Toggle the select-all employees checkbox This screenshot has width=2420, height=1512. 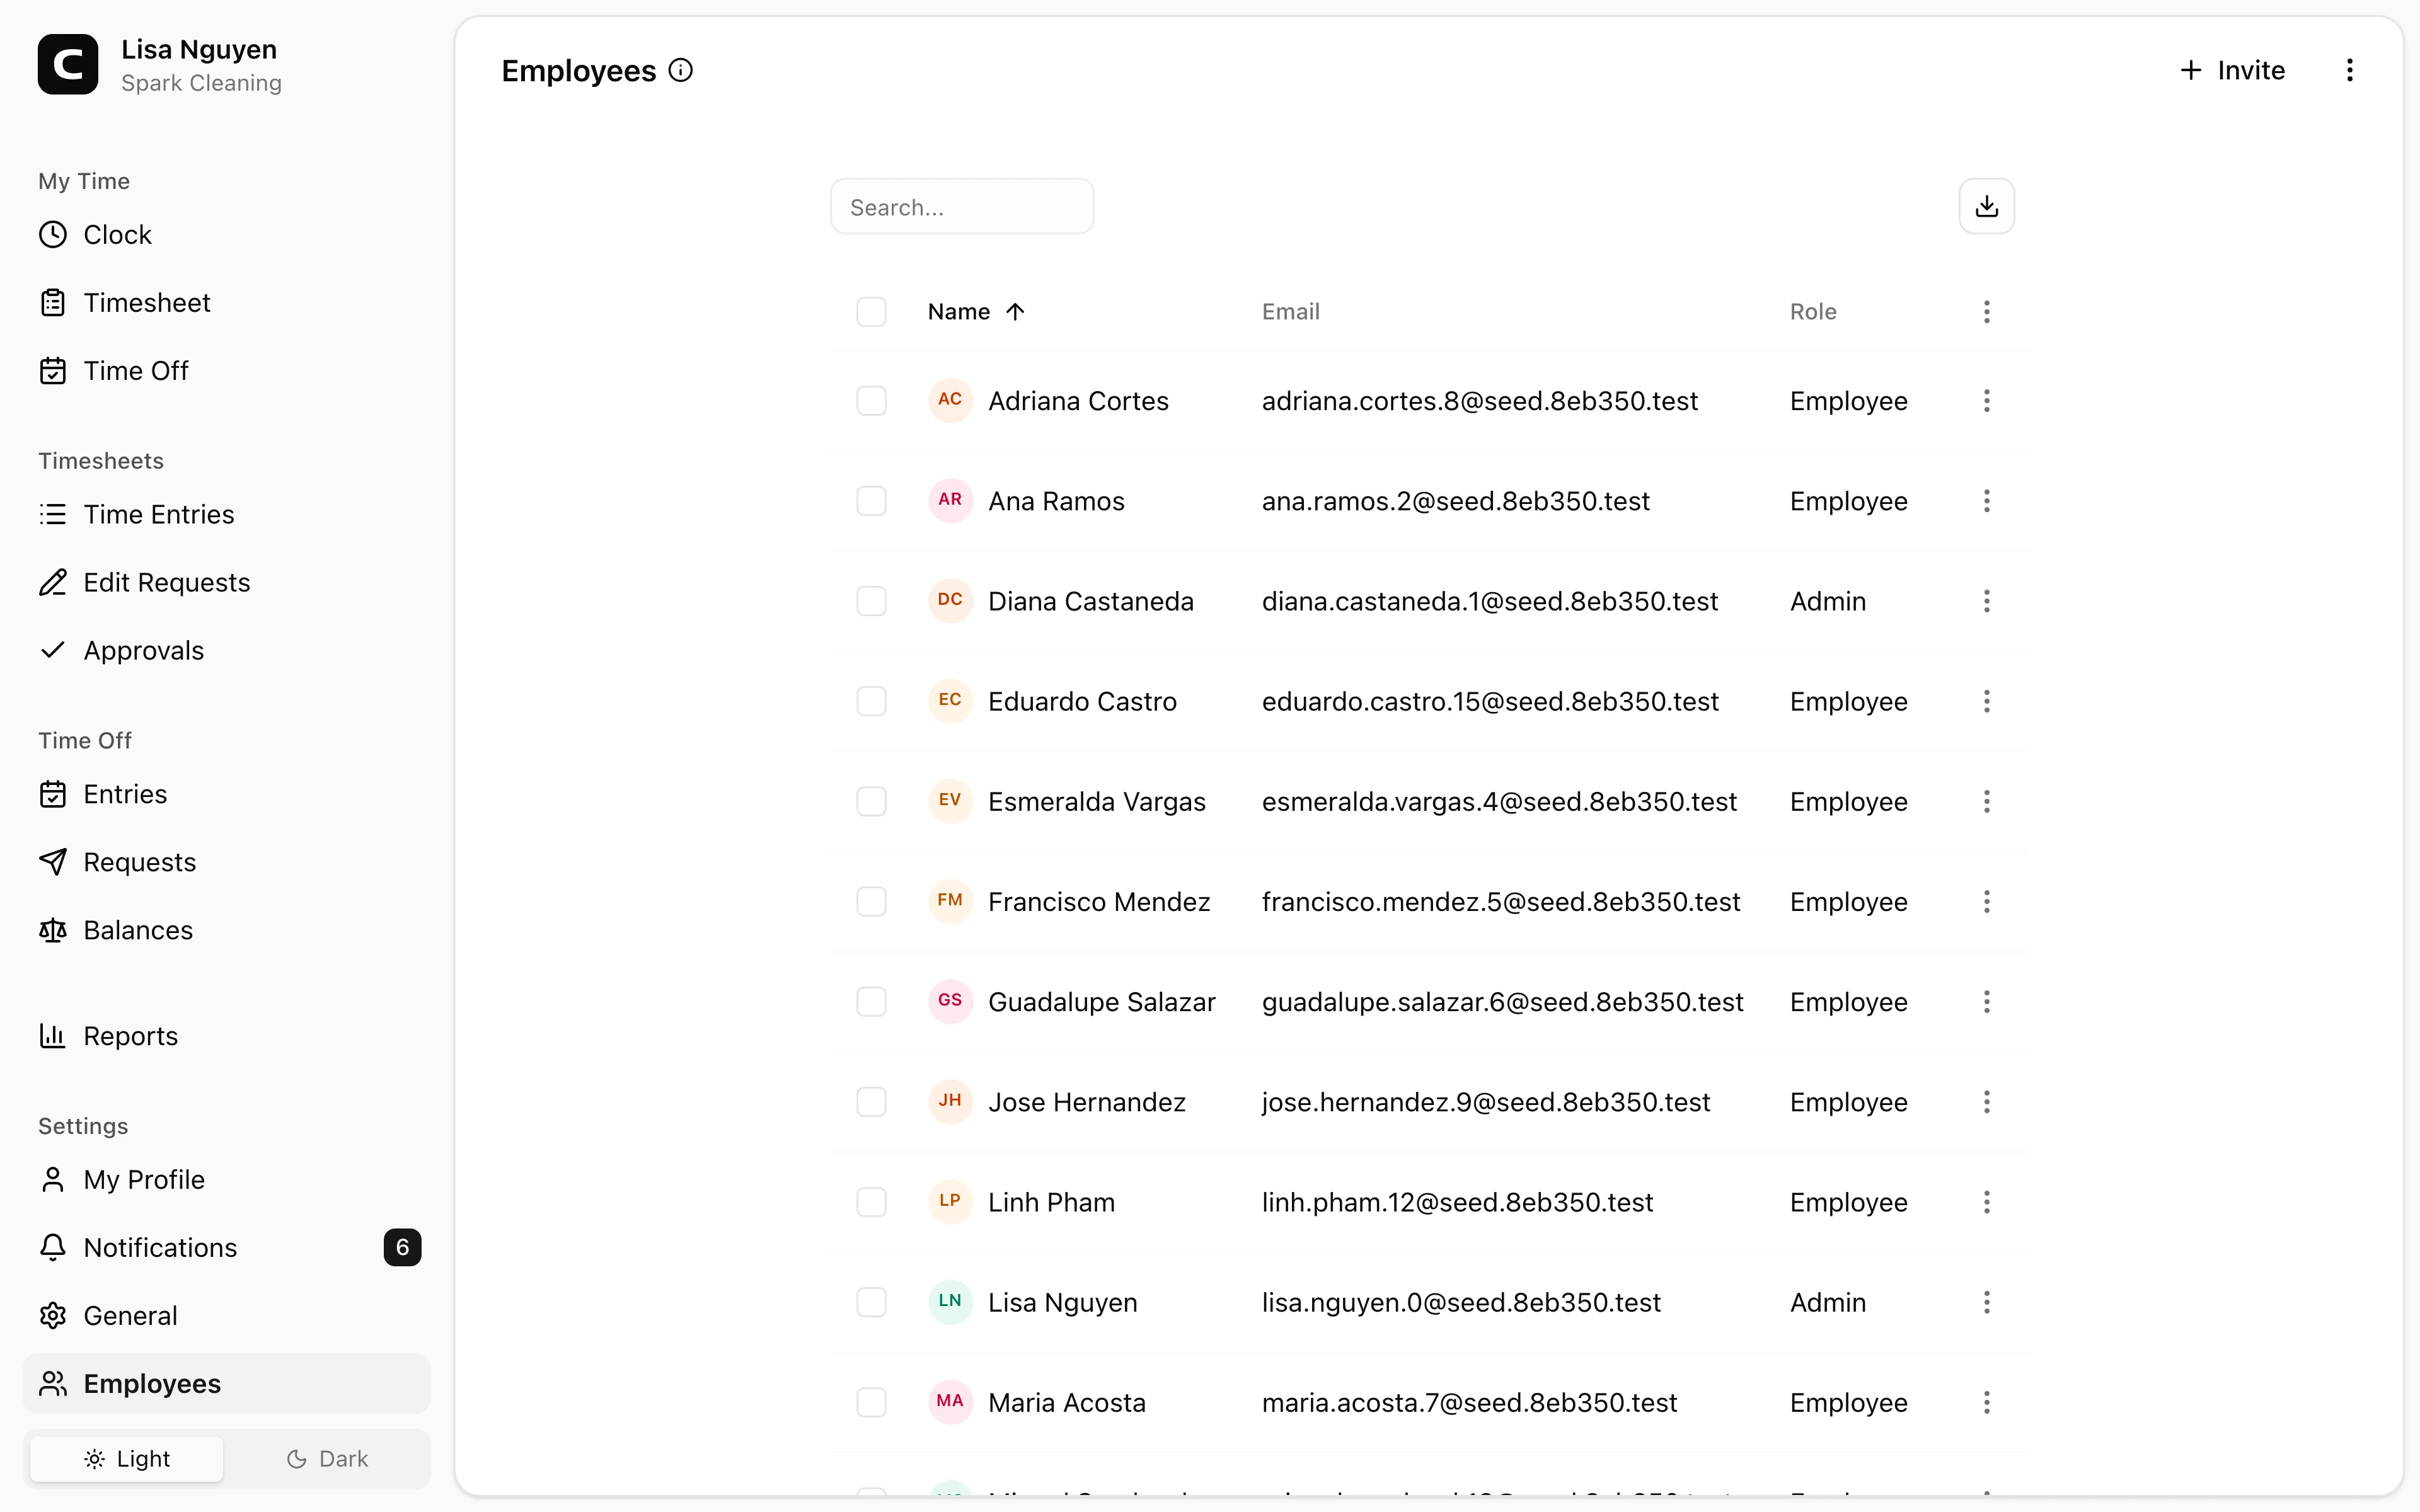tap(871, 312)
